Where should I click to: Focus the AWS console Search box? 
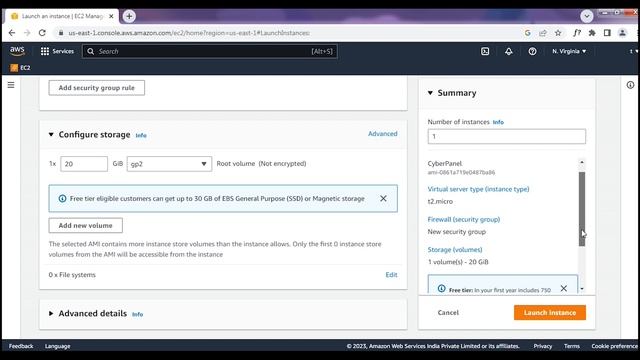(210, 51)
